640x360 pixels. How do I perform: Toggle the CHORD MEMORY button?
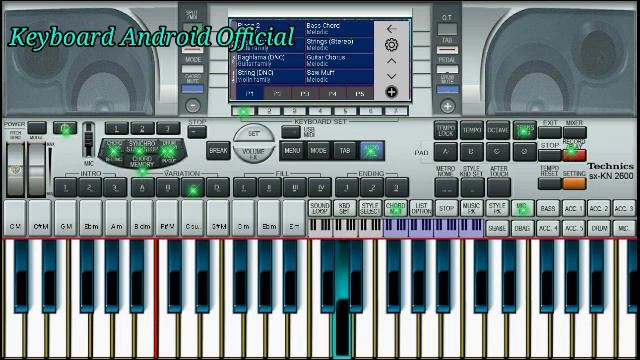click(x=142, y=162)
